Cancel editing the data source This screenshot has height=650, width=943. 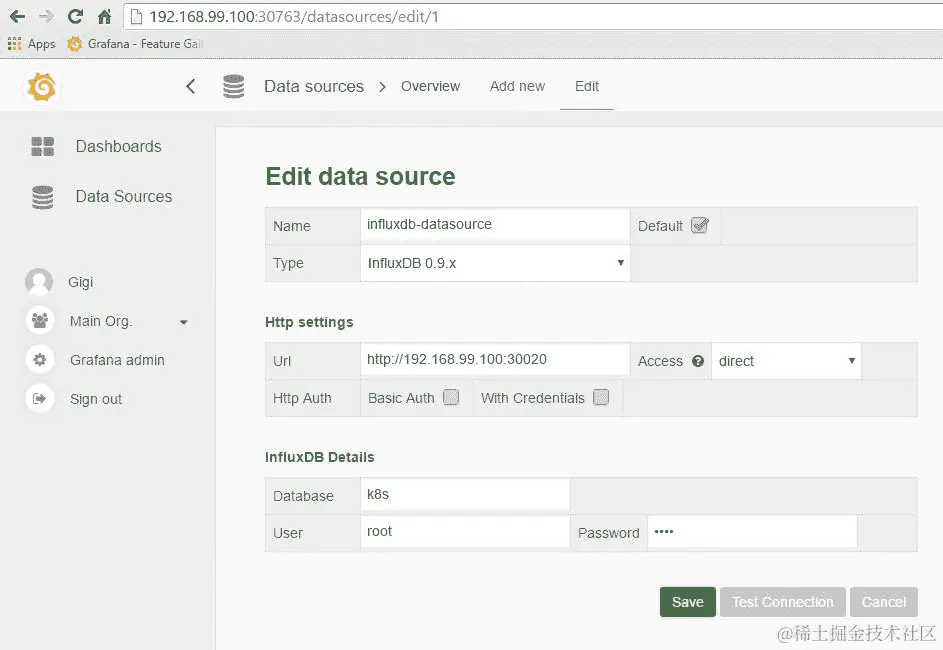click(x=883, y=602)
